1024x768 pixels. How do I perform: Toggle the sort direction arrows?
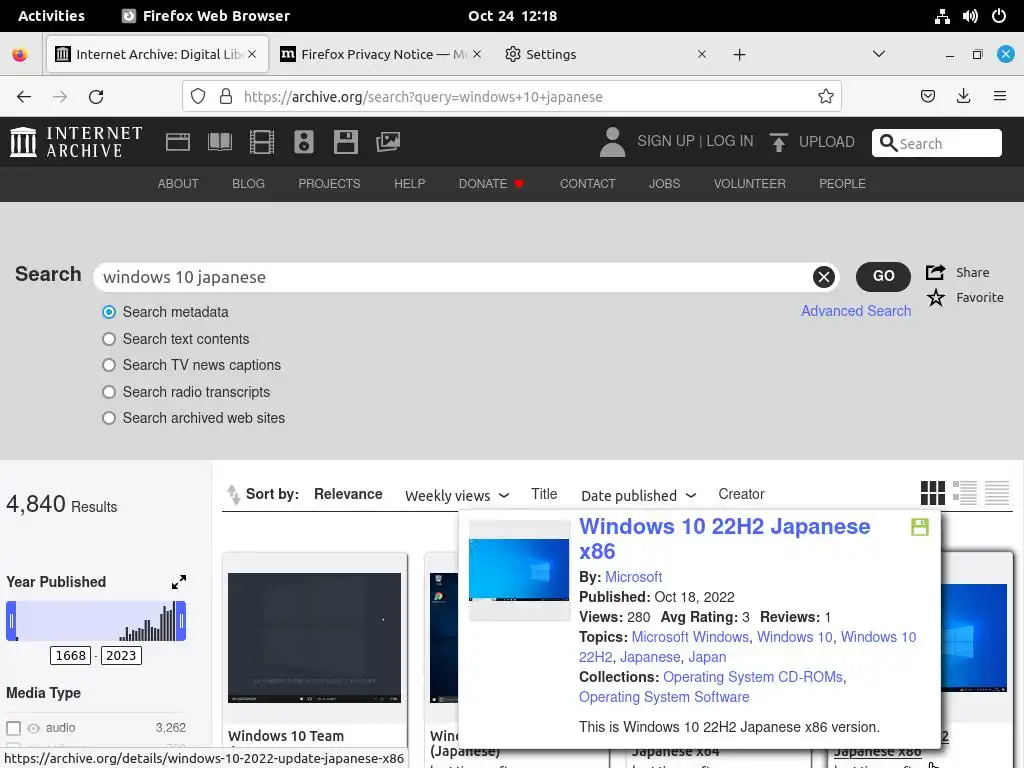coord(233,494)
